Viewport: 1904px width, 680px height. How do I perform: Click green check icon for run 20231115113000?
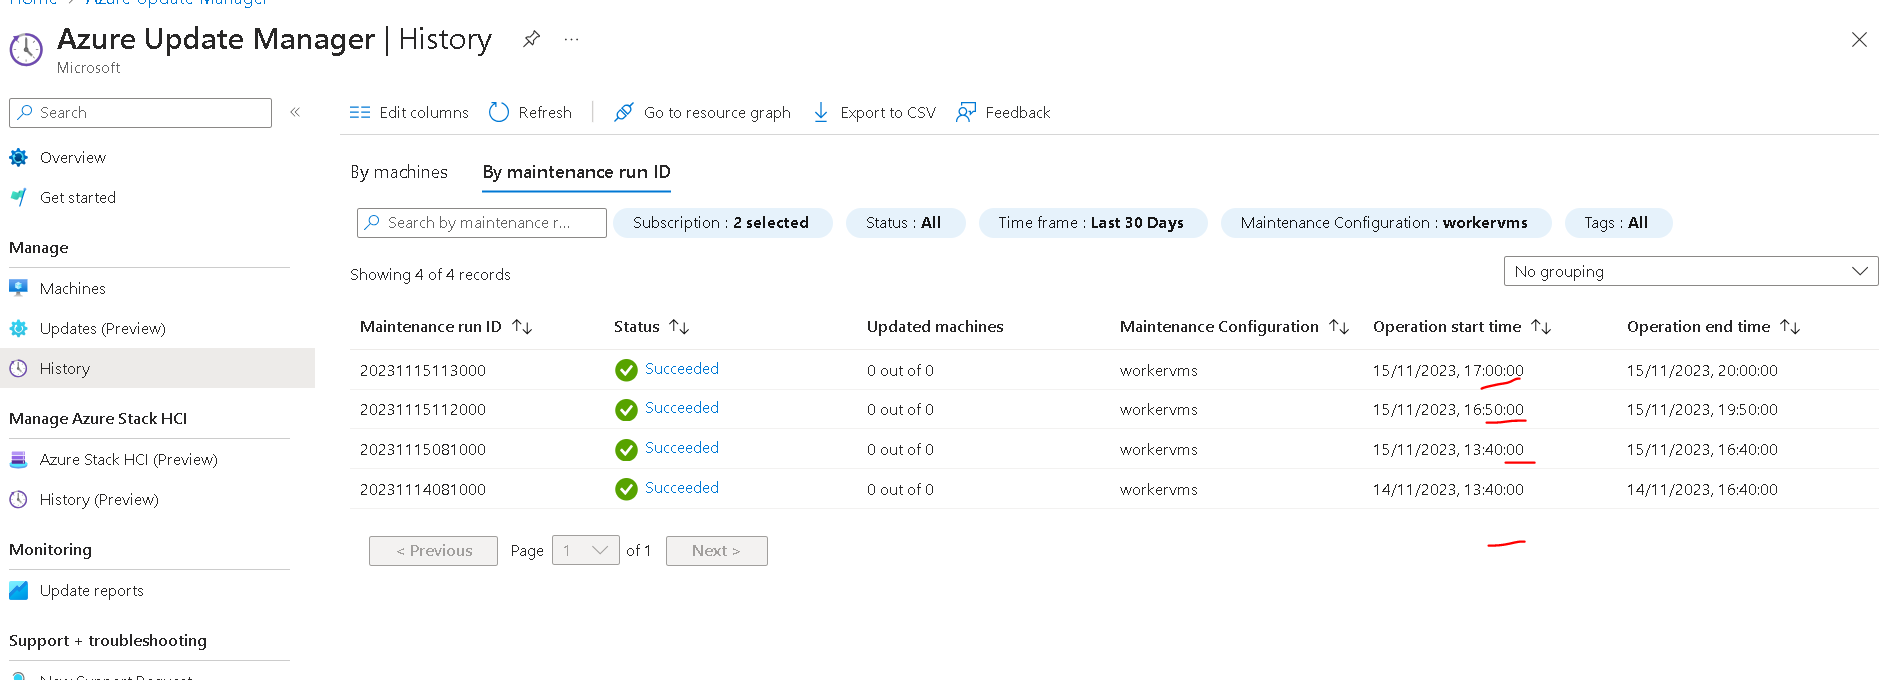[x=626, y=370]
